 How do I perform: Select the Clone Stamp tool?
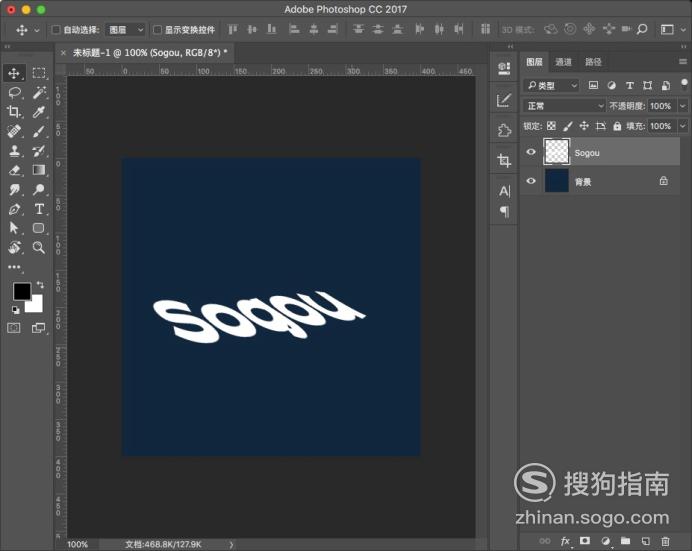point(14,151)
